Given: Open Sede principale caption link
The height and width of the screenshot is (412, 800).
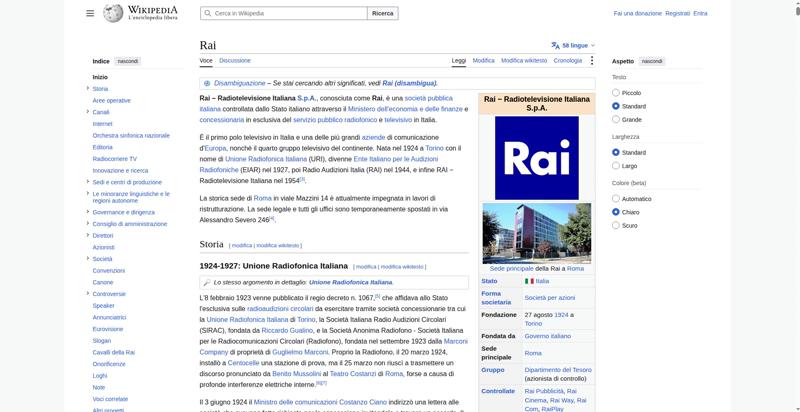Looking at the screenshot, I should [x=511, y=268].
